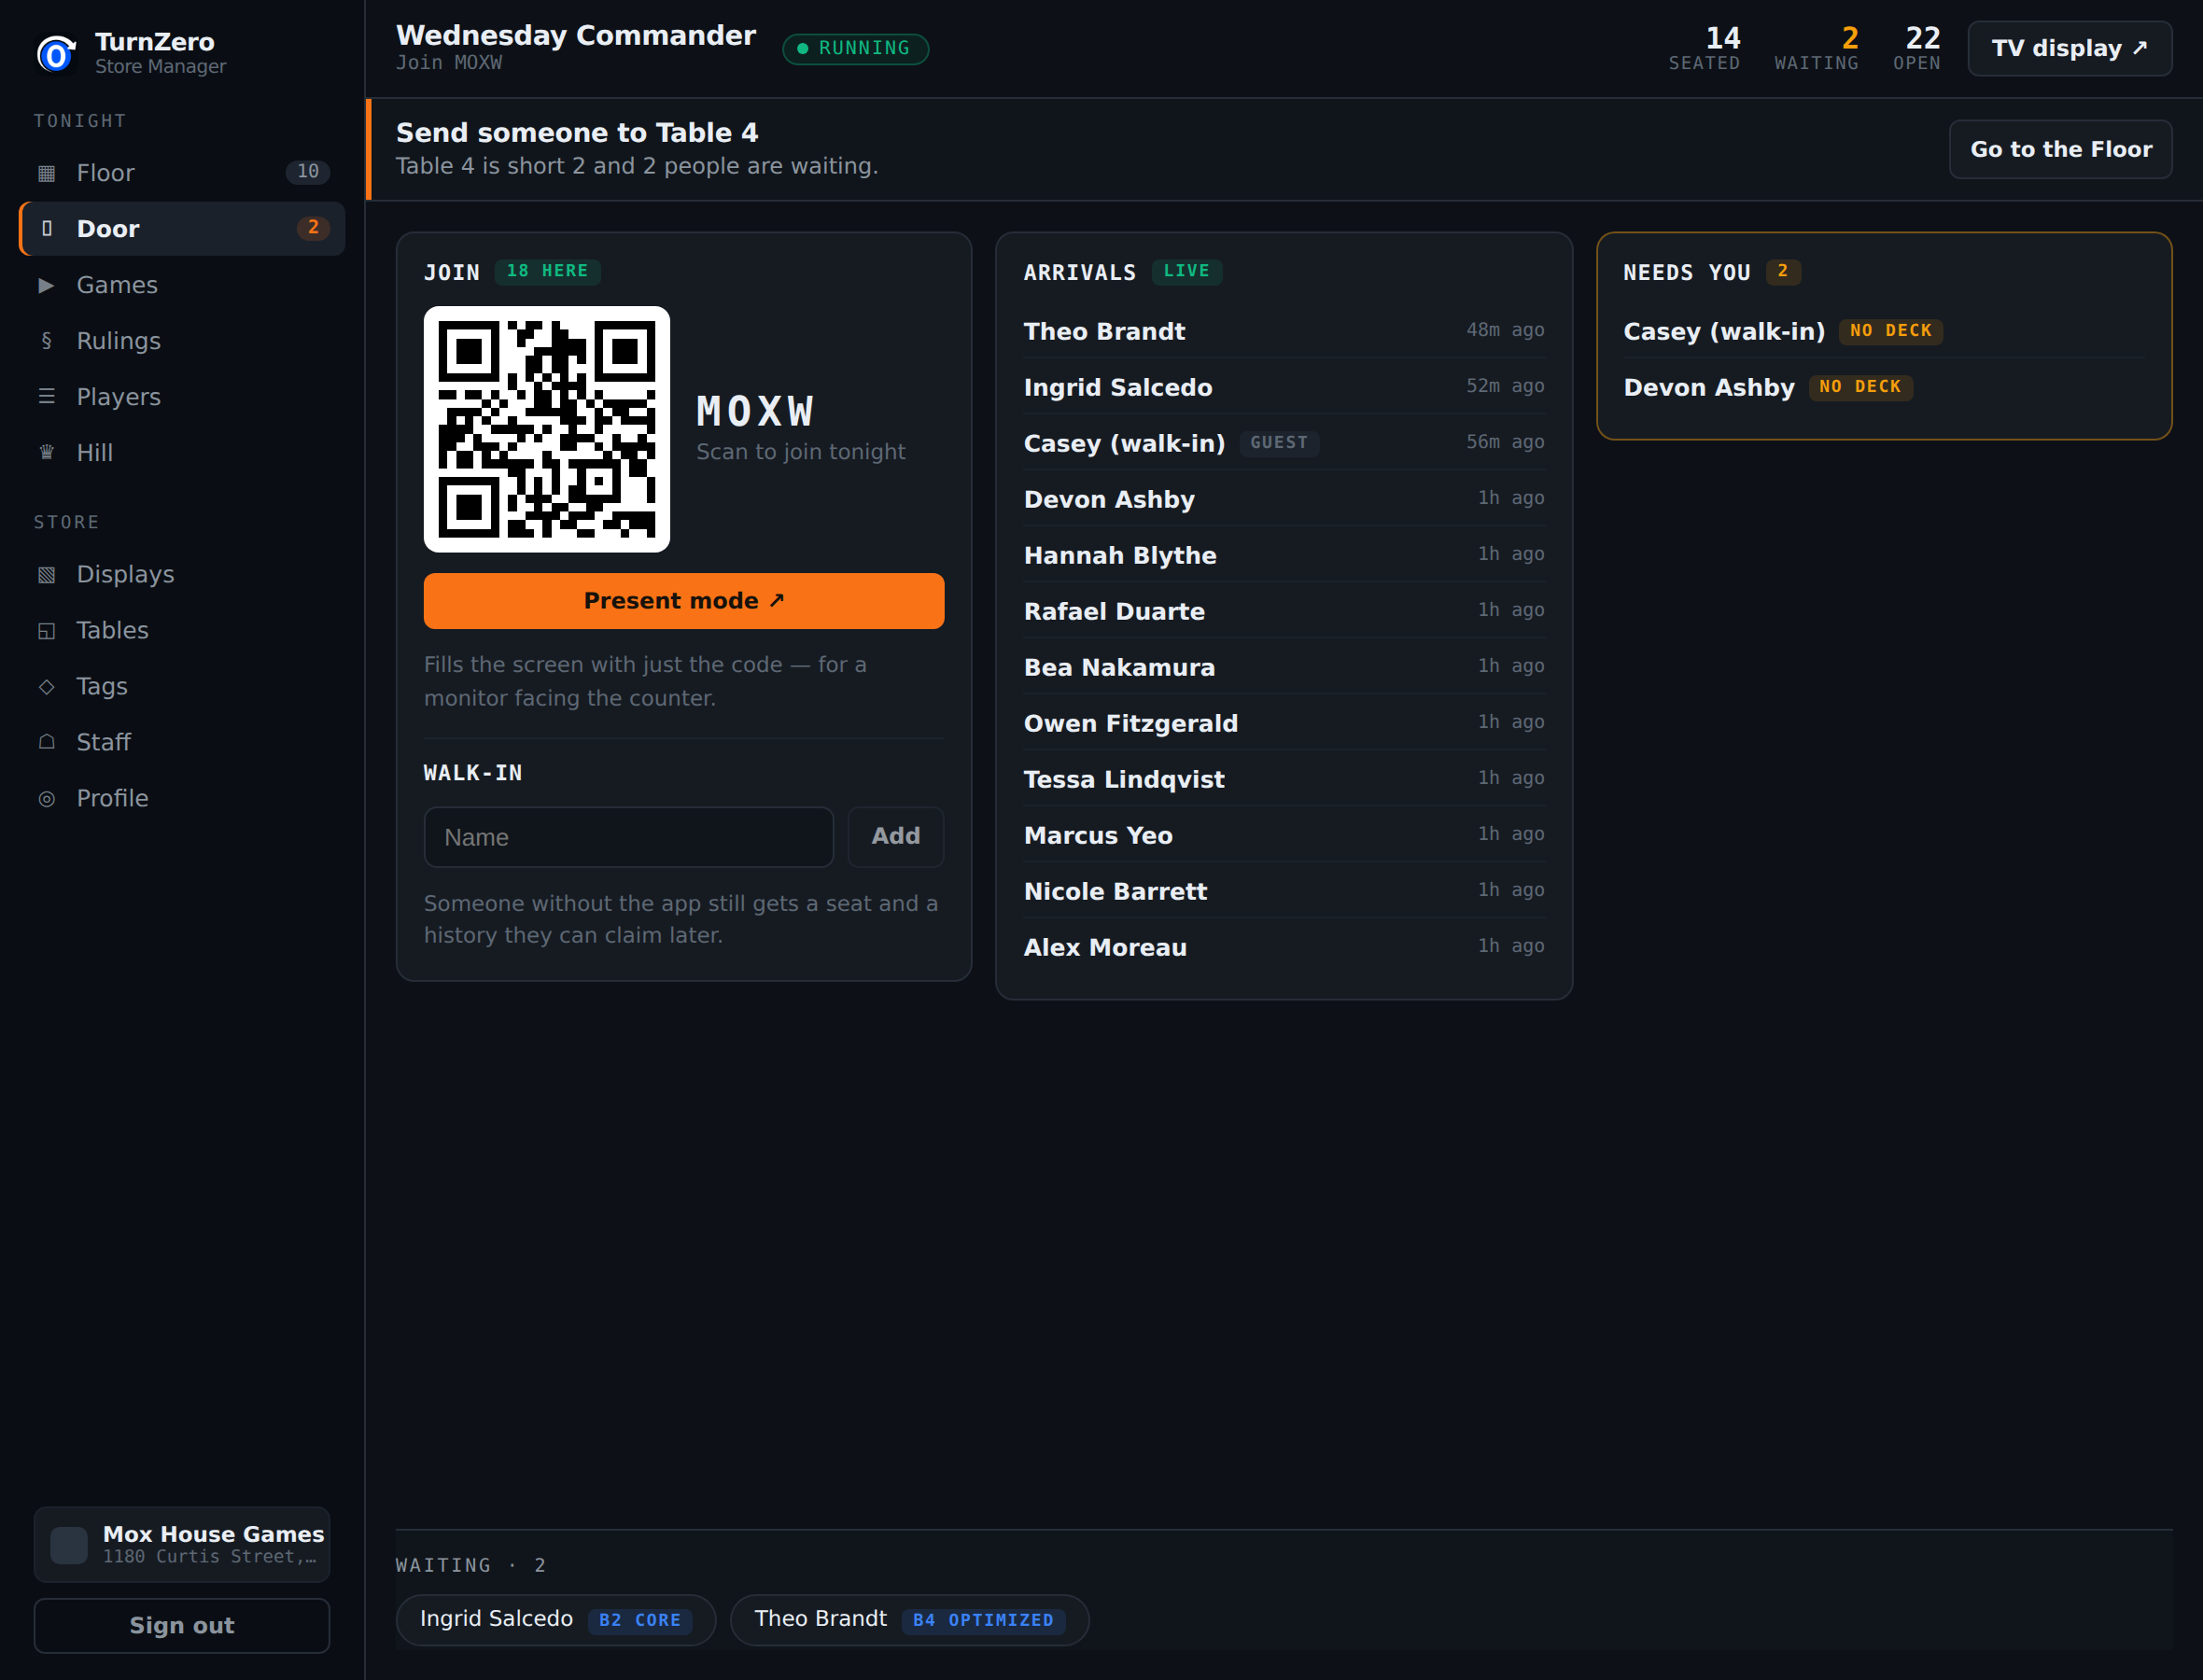Open the Tables store page

coord(182,631)
